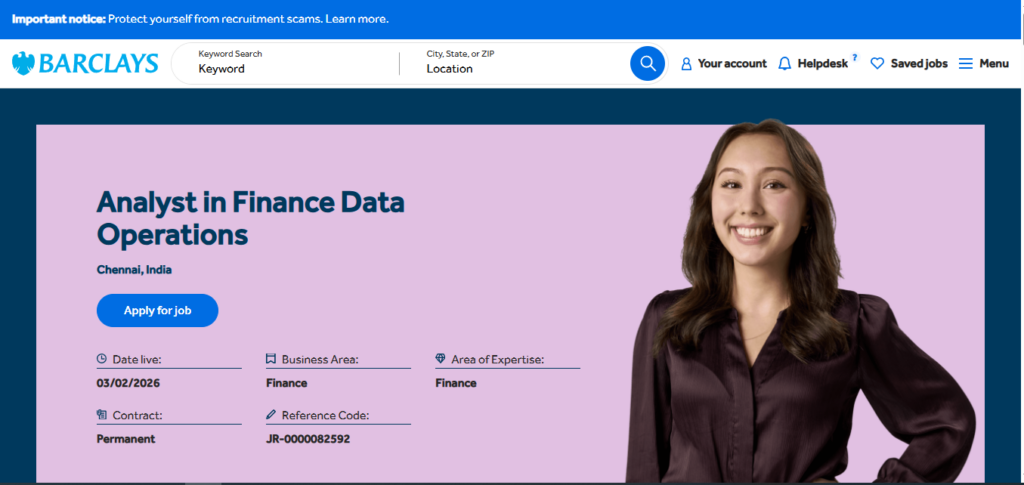Viewport: 1024px width, 485px height.
Task: Click the Apply for job button
Action: (x=157, y=310)
